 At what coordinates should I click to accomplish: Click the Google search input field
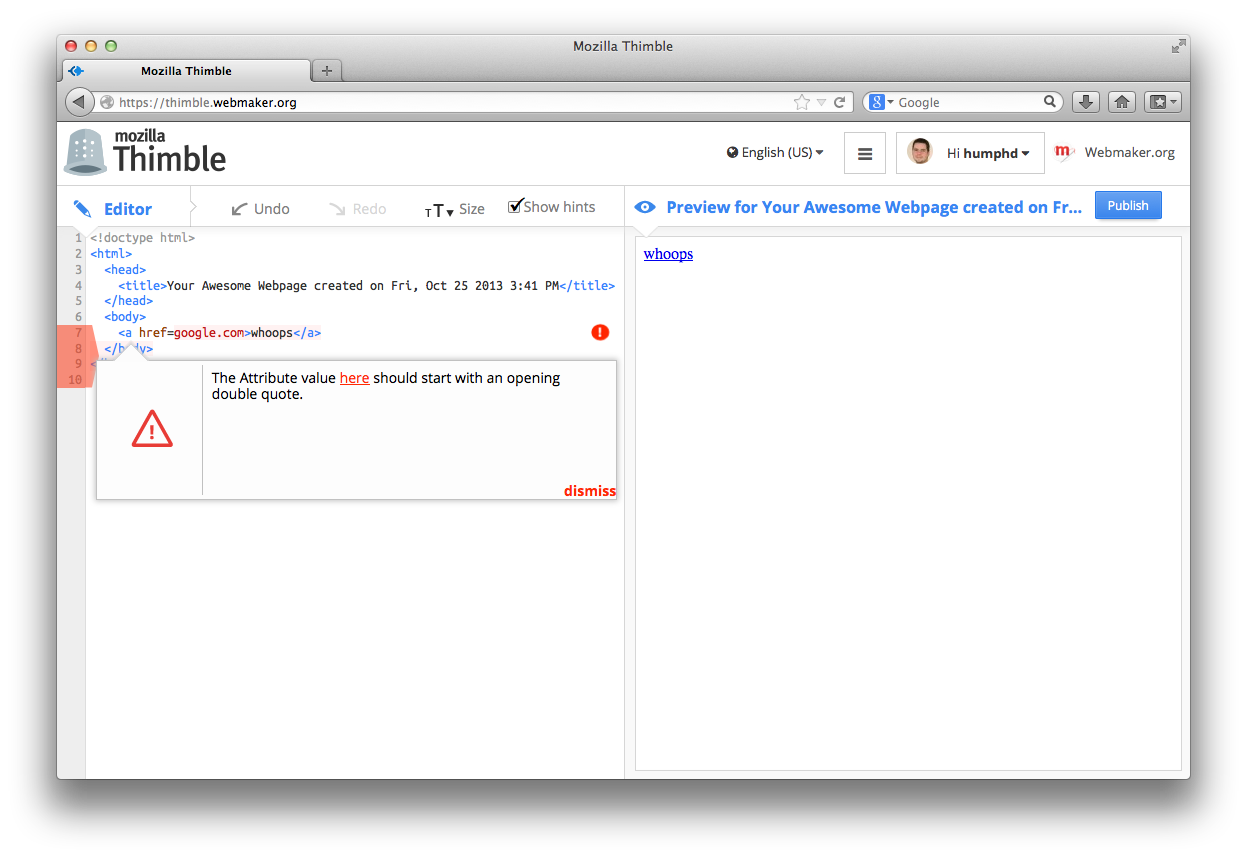coord(968,102)
